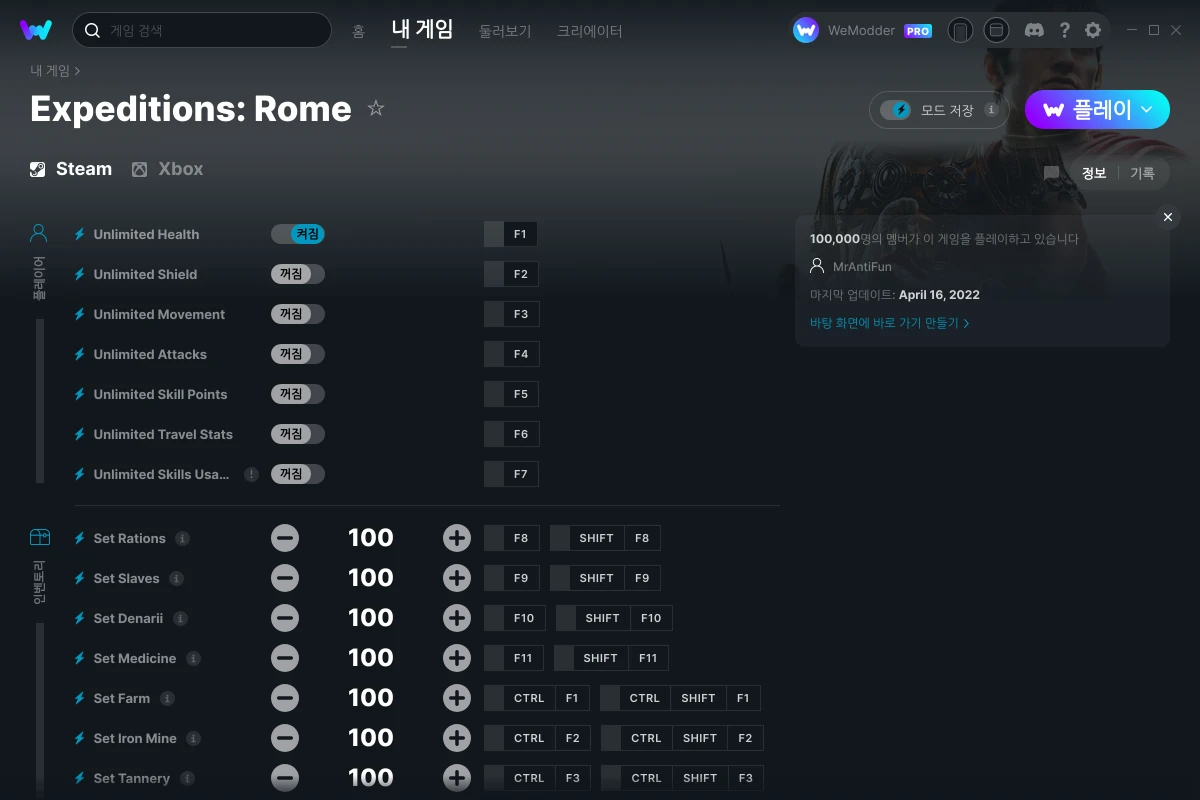Edit SHIFT F11 hotkey for Set Medicine
Viewport: 1200px width, 800px height.
point(611,658)
